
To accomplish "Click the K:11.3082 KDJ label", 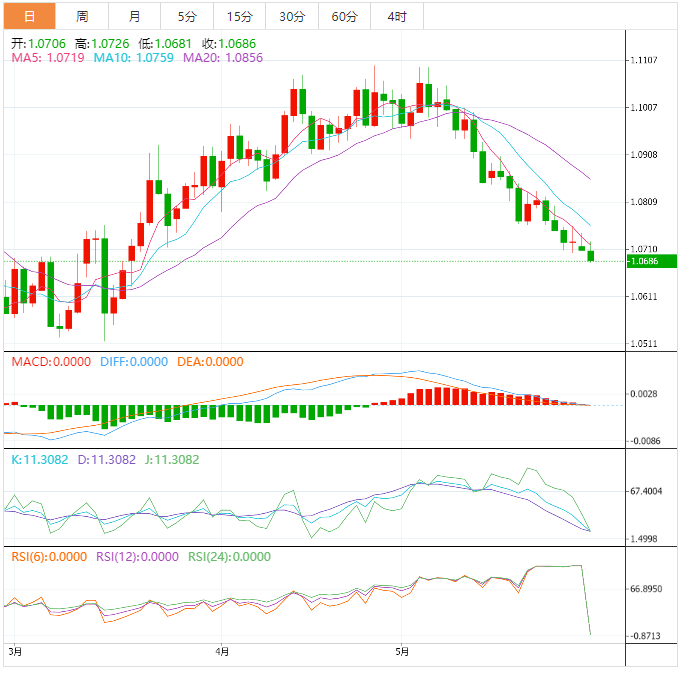I will pyautogui.click(x=38, y=460).
